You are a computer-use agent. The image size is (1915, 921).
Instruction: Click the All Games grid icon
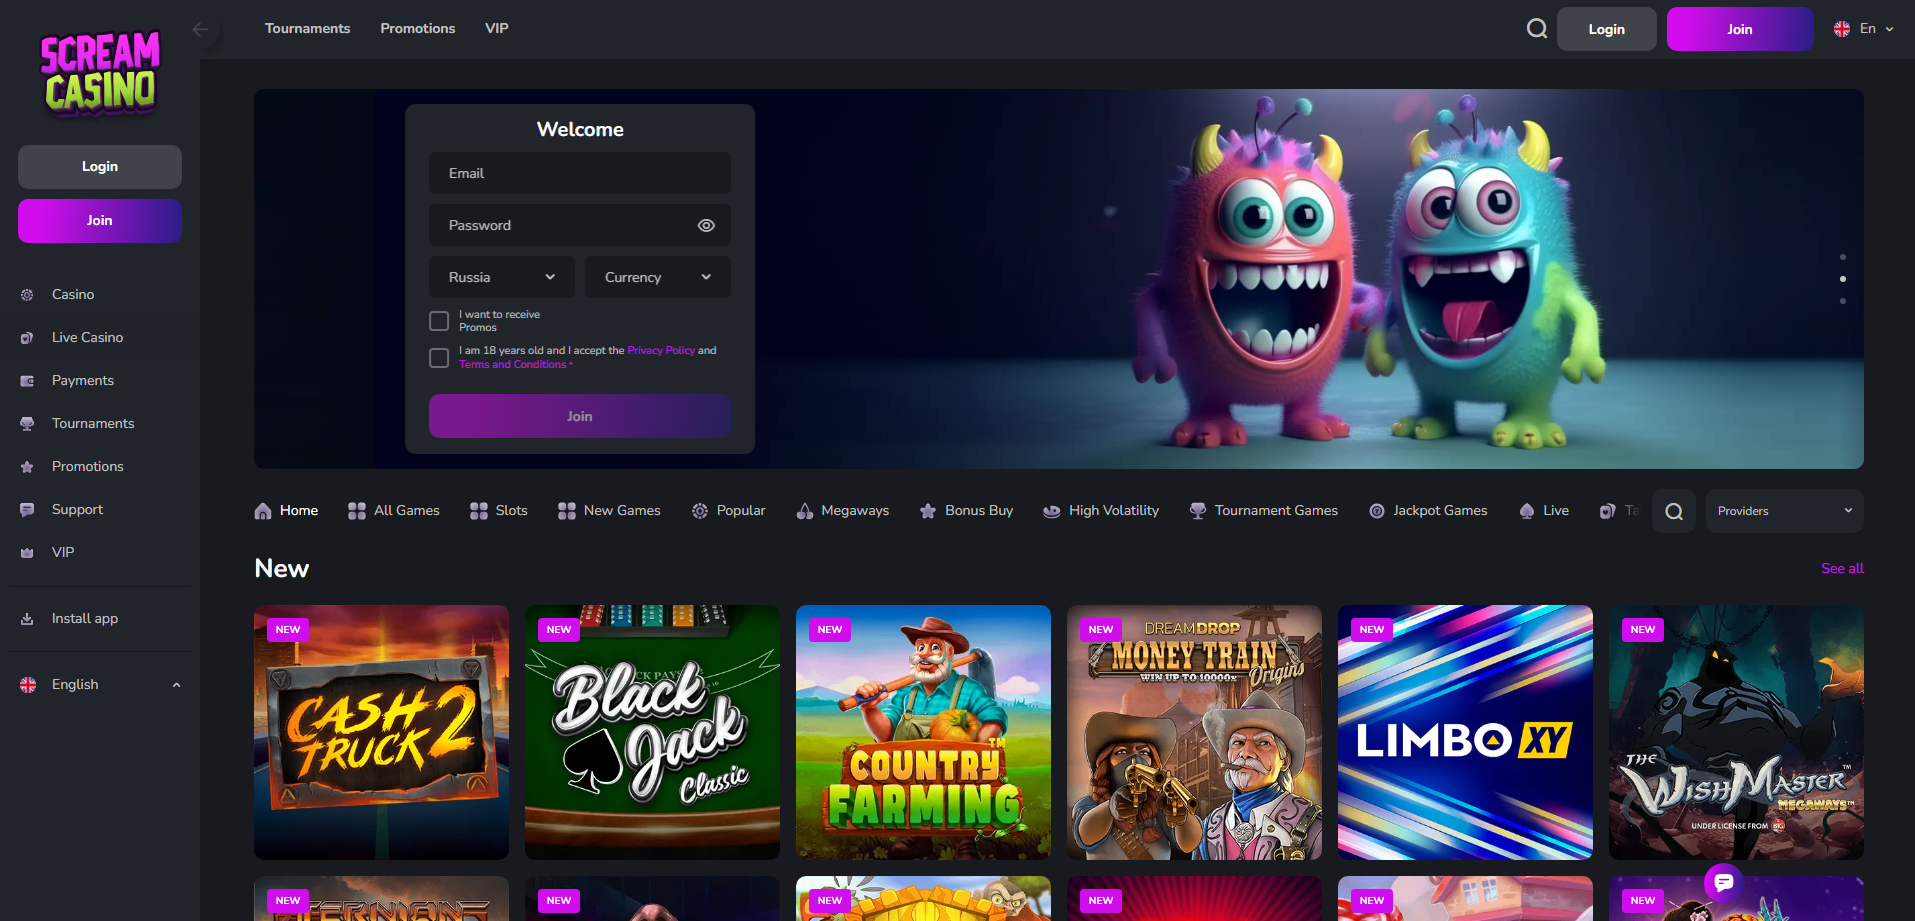(x=357, y=511)
